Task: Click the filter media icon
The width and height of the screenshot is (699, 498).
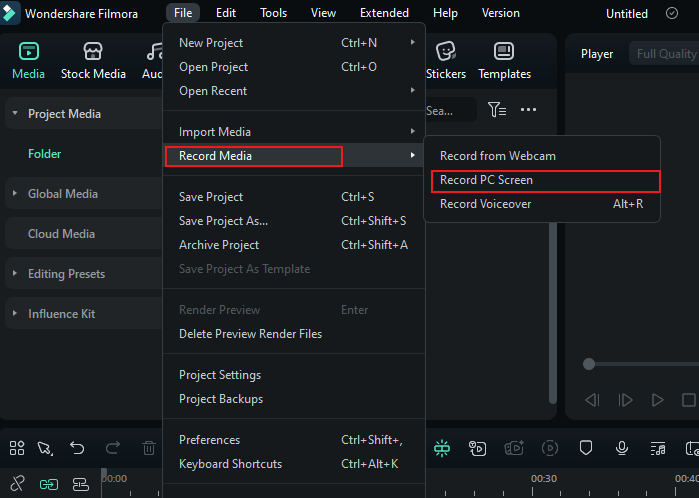Action: (497, 110)
